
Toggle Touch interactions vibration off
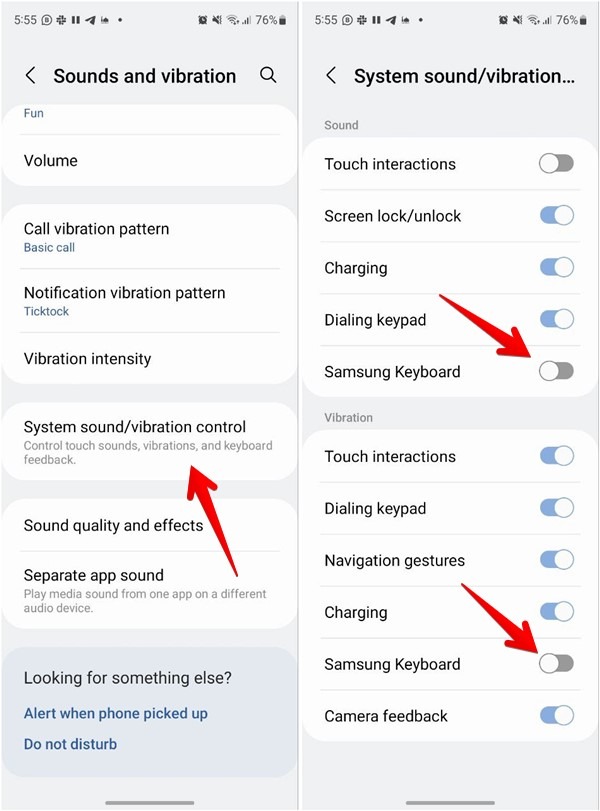556,457
